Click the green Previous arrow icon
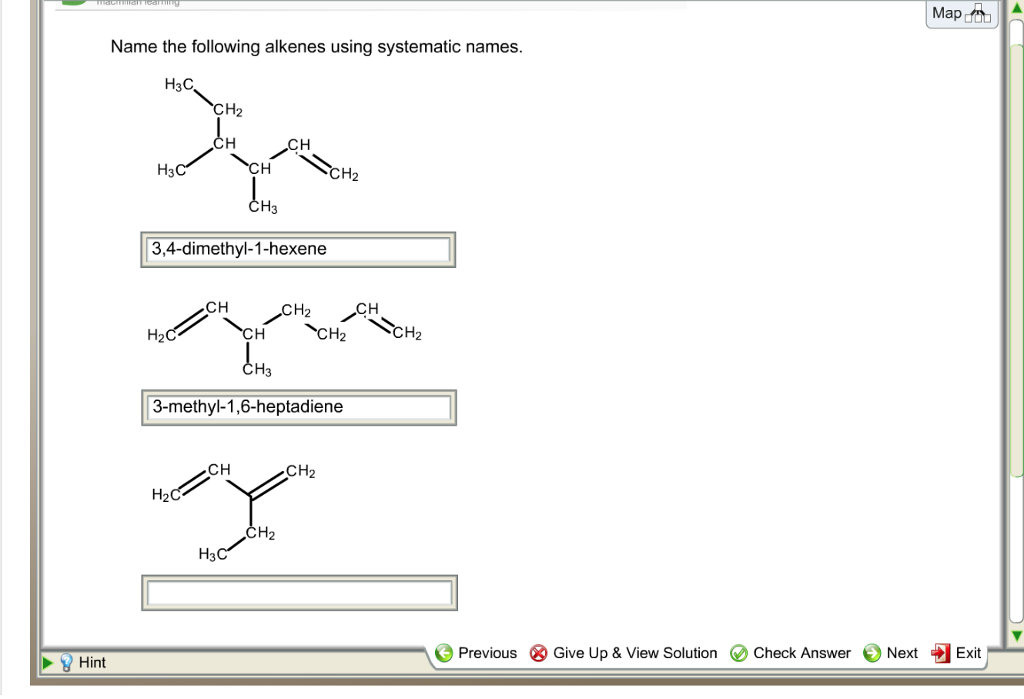Screen dimensions: 1024x699 tap(444, 653)
